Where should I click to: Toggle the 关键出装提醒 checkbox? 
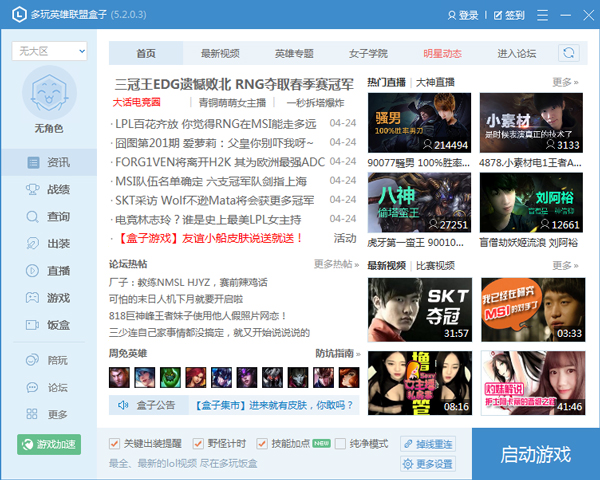coord(114,444)
